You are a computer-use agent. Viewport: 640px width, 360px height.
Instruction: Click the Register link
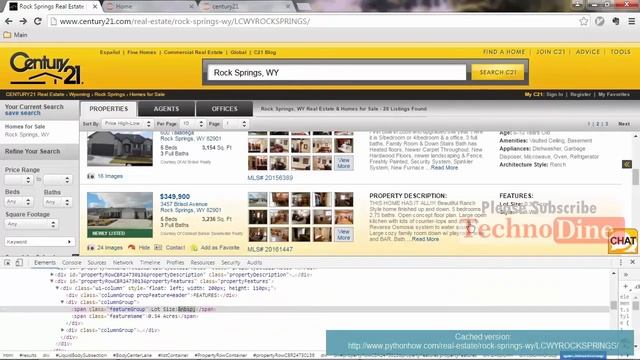click(x=580, y=94)
